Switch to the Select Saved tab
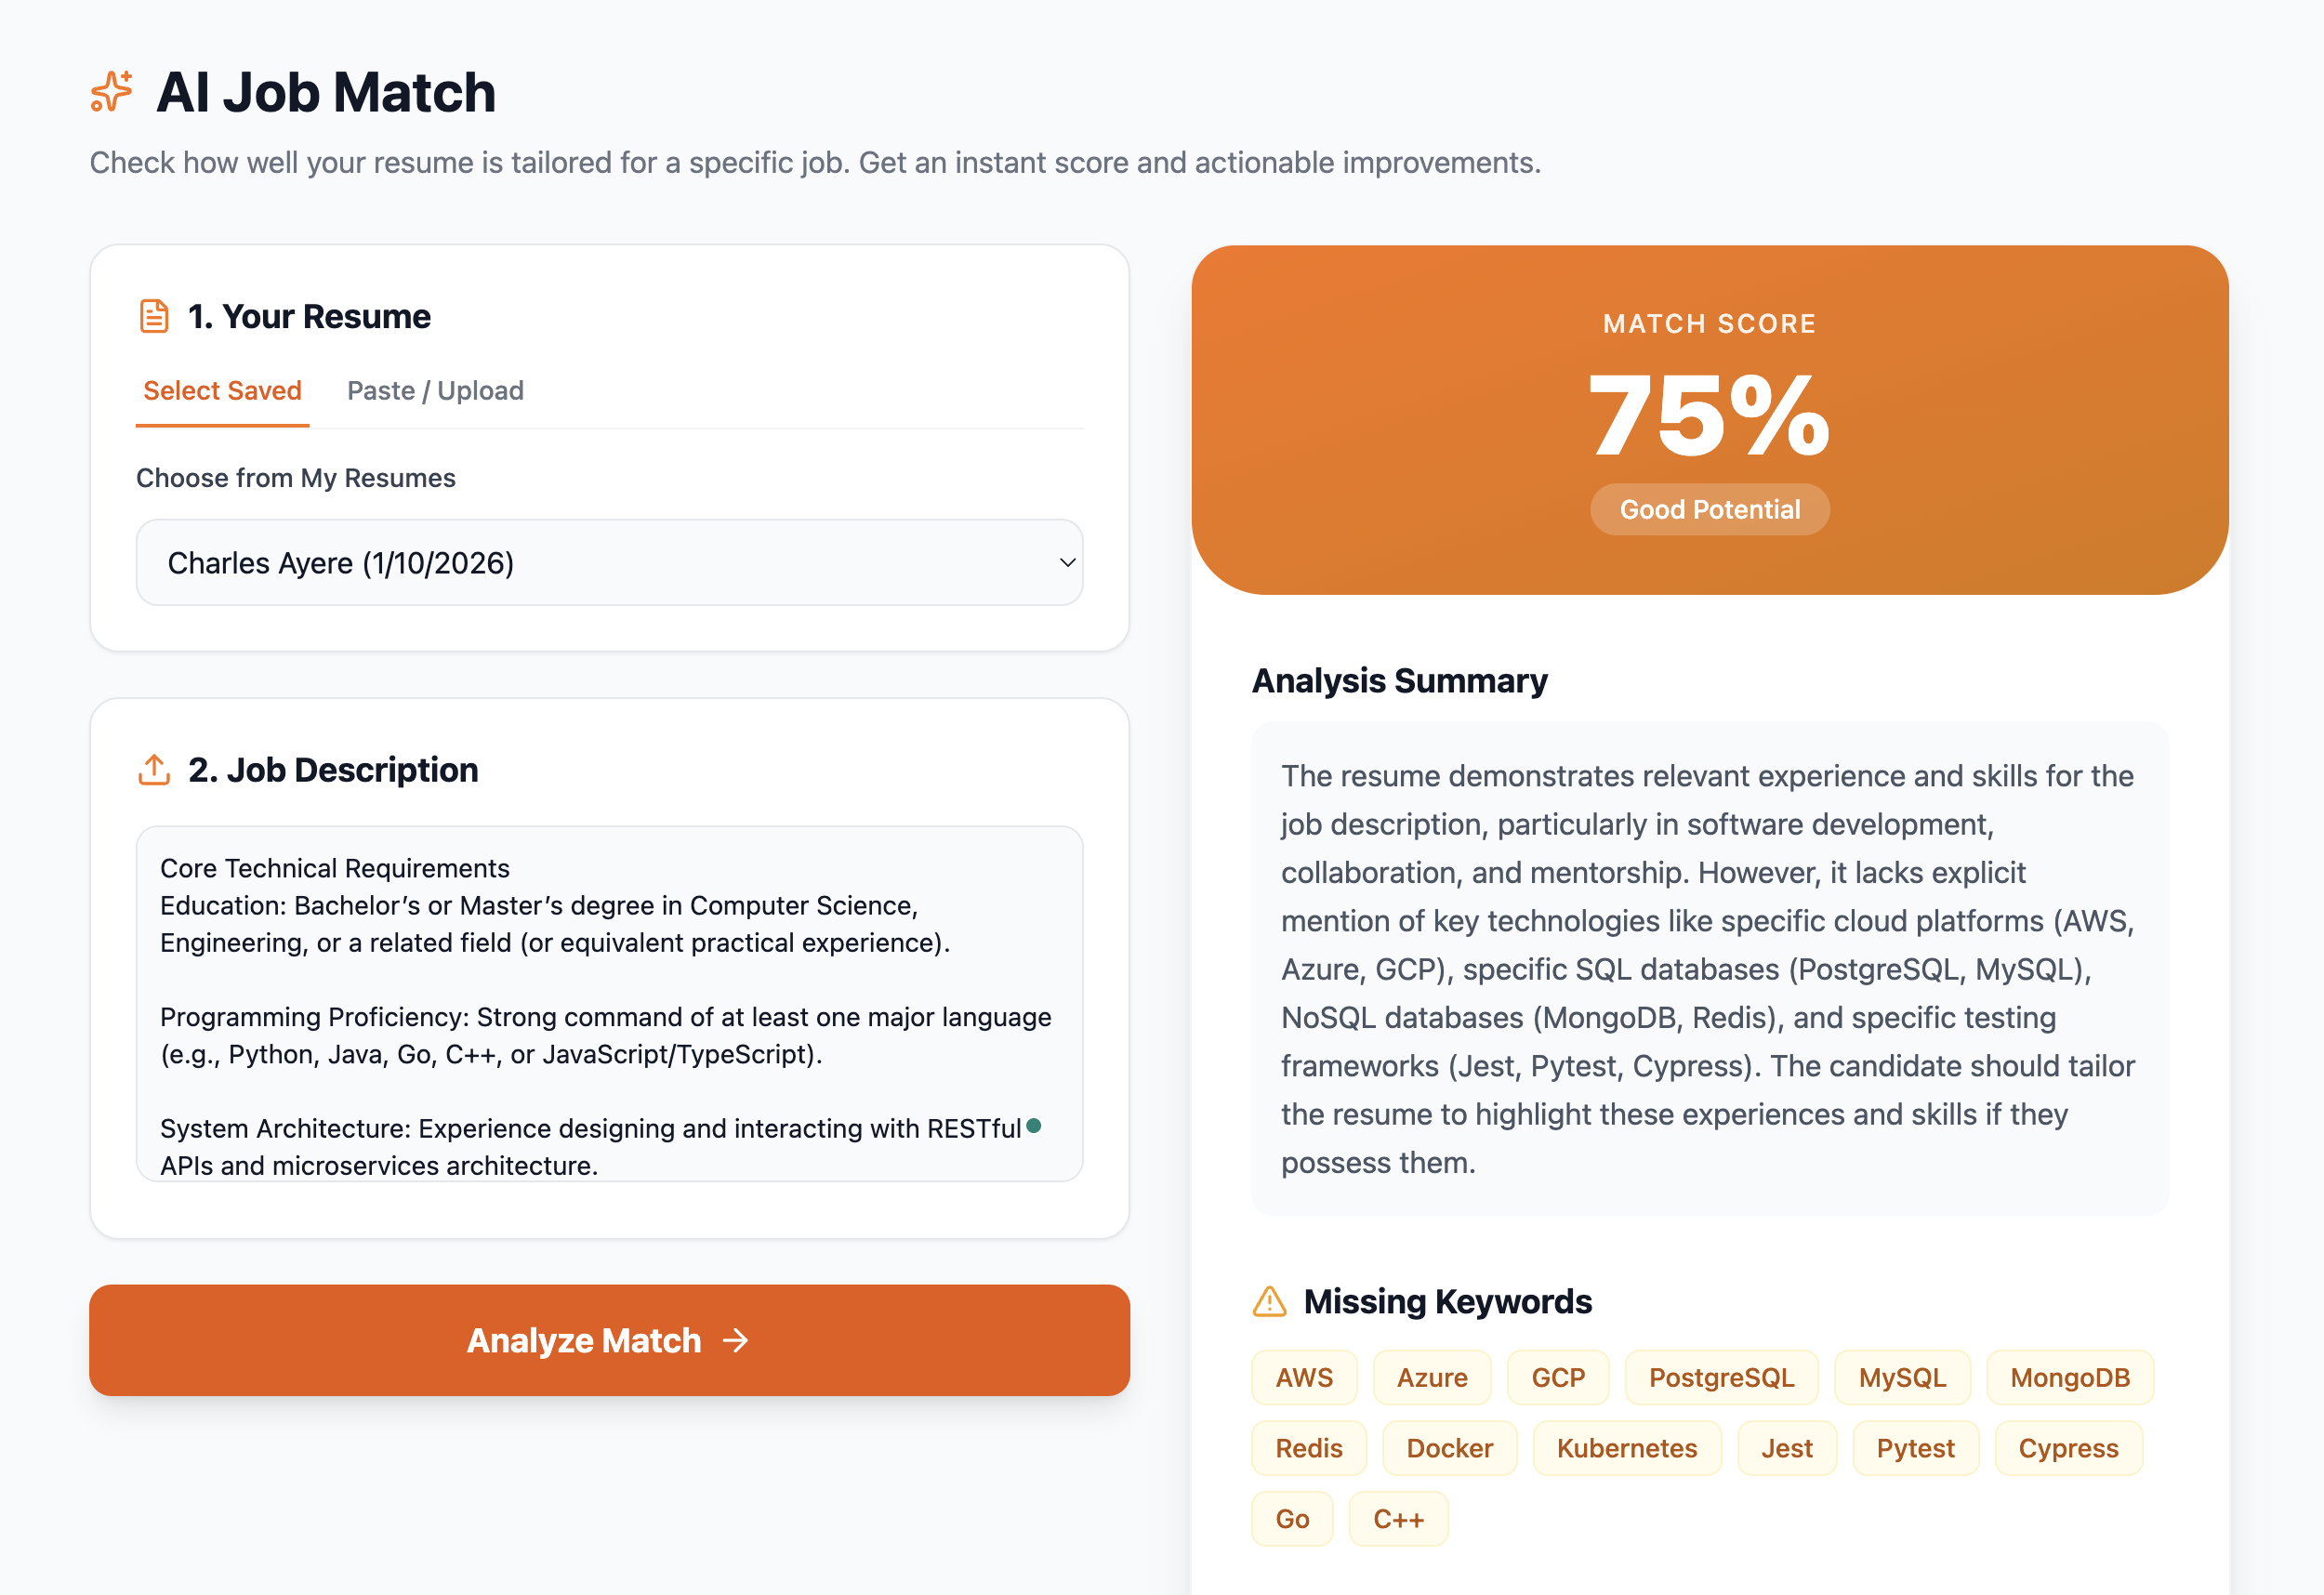Image resolution: width=2324 pixels, height=1595 pixels. [222, 390]
